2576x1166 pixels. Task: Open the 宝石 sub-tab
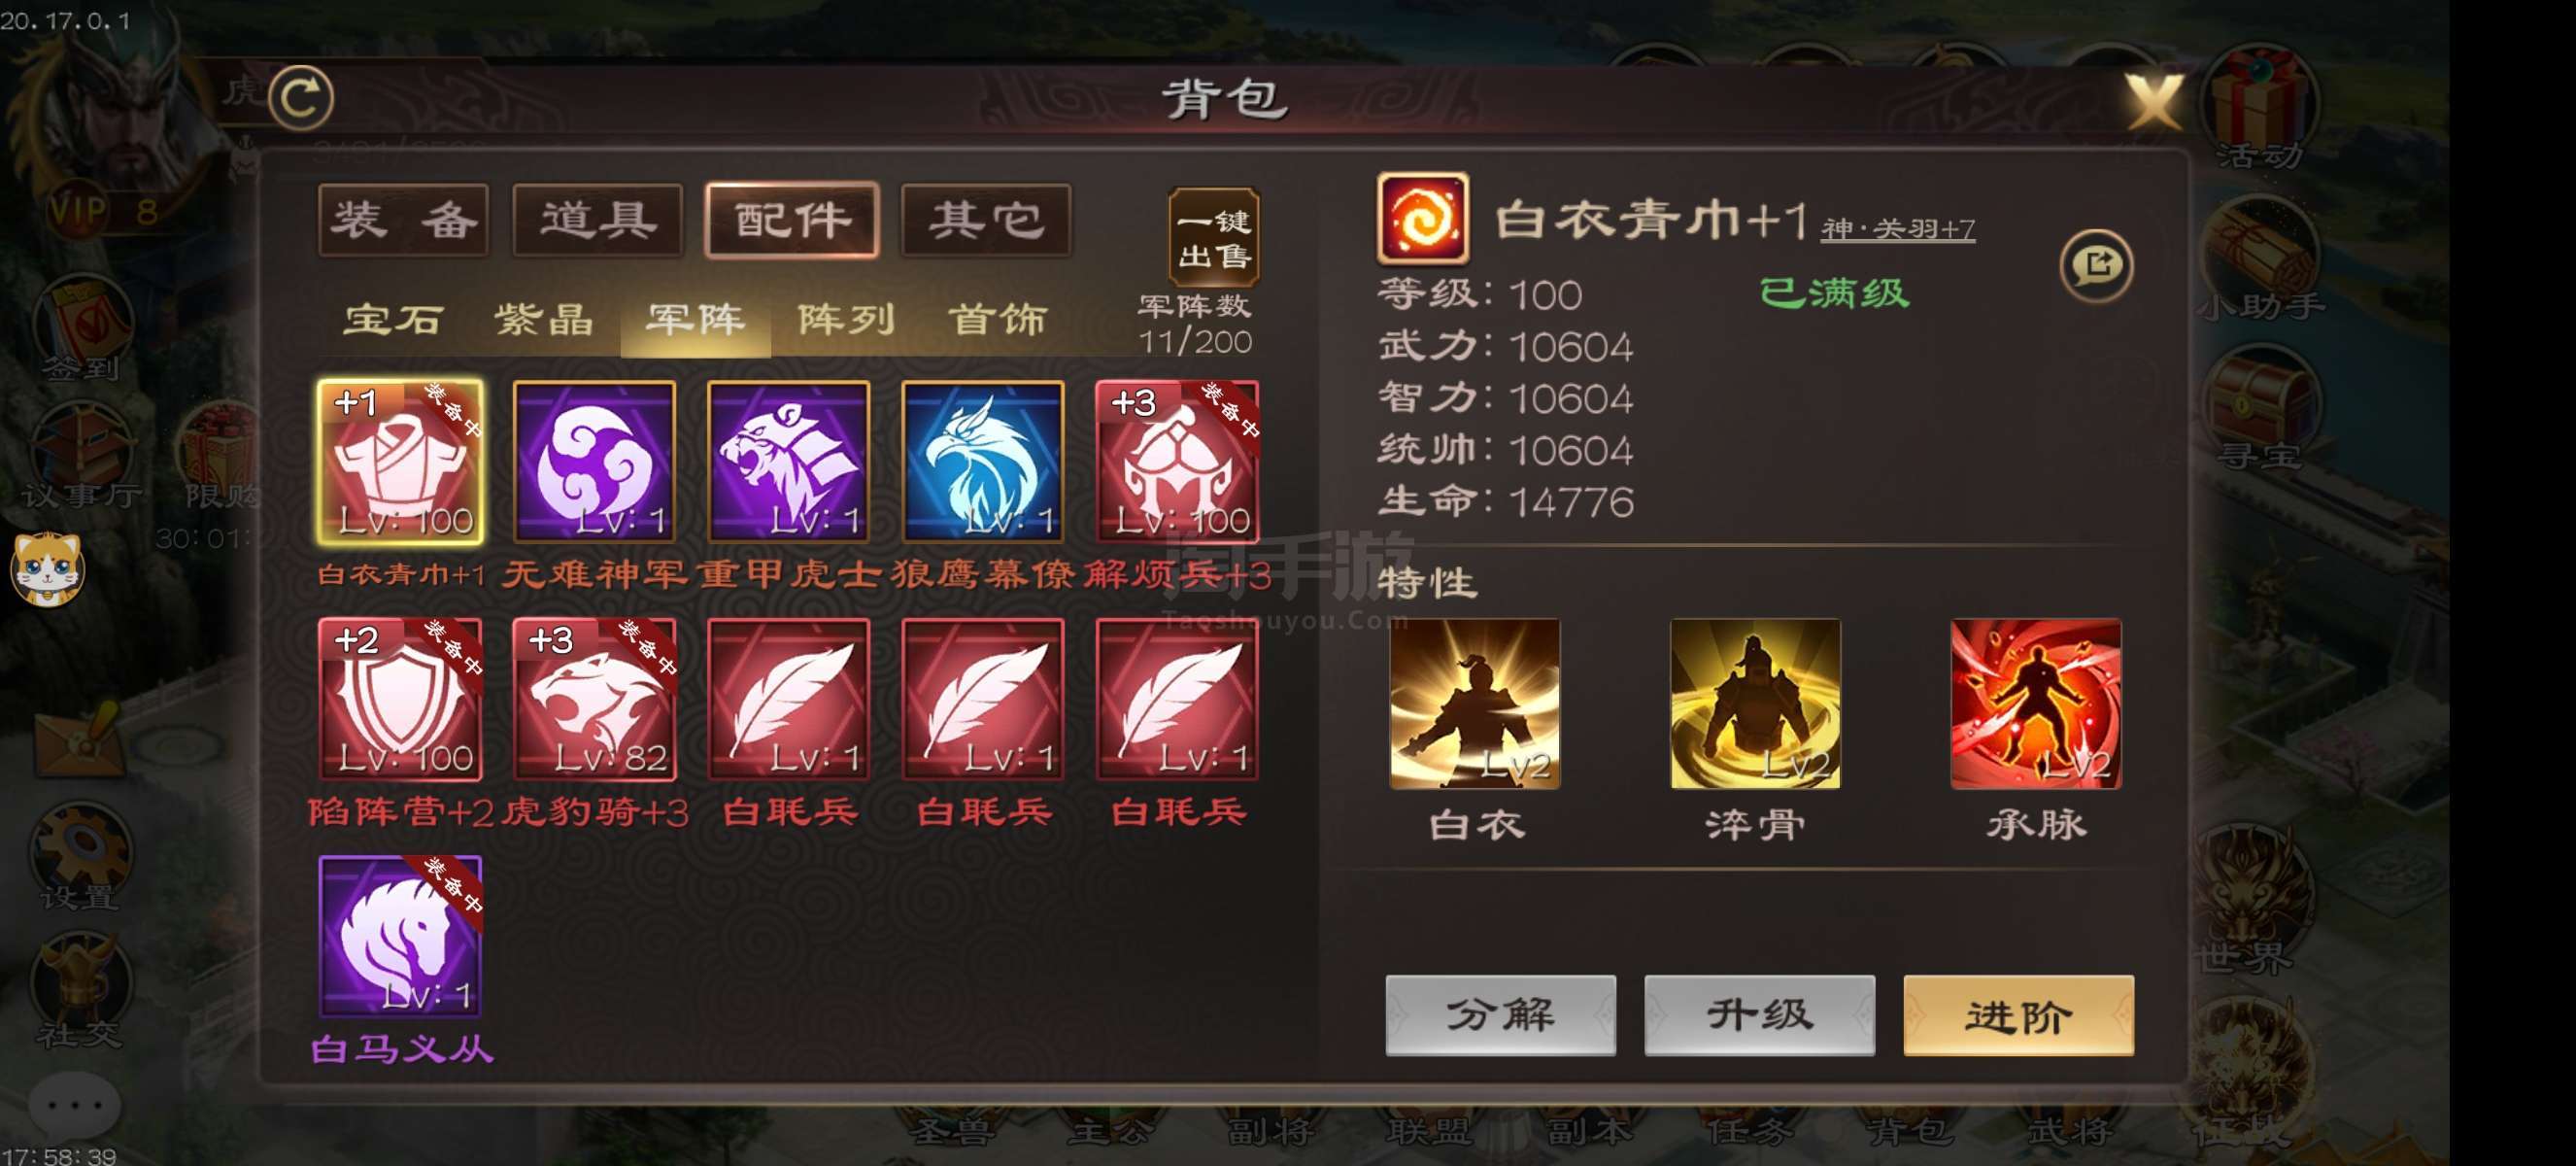click(x=393, y=320)
